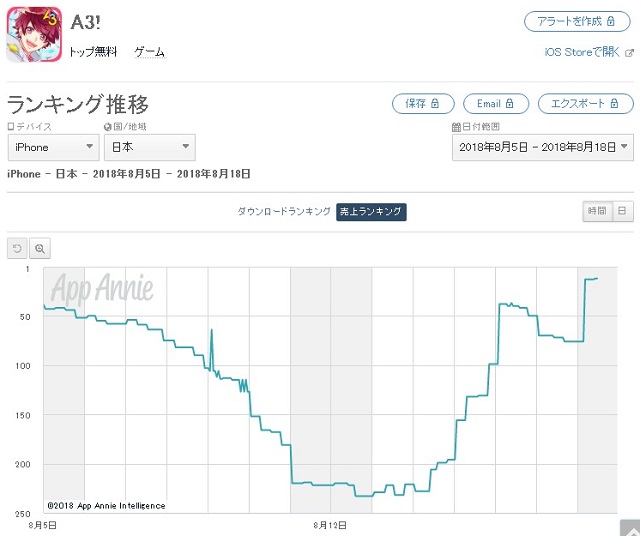The image size is (640, 536).
Task: Expand the date range 2018年8月5日 dropdown
Action: coord(543,147)
